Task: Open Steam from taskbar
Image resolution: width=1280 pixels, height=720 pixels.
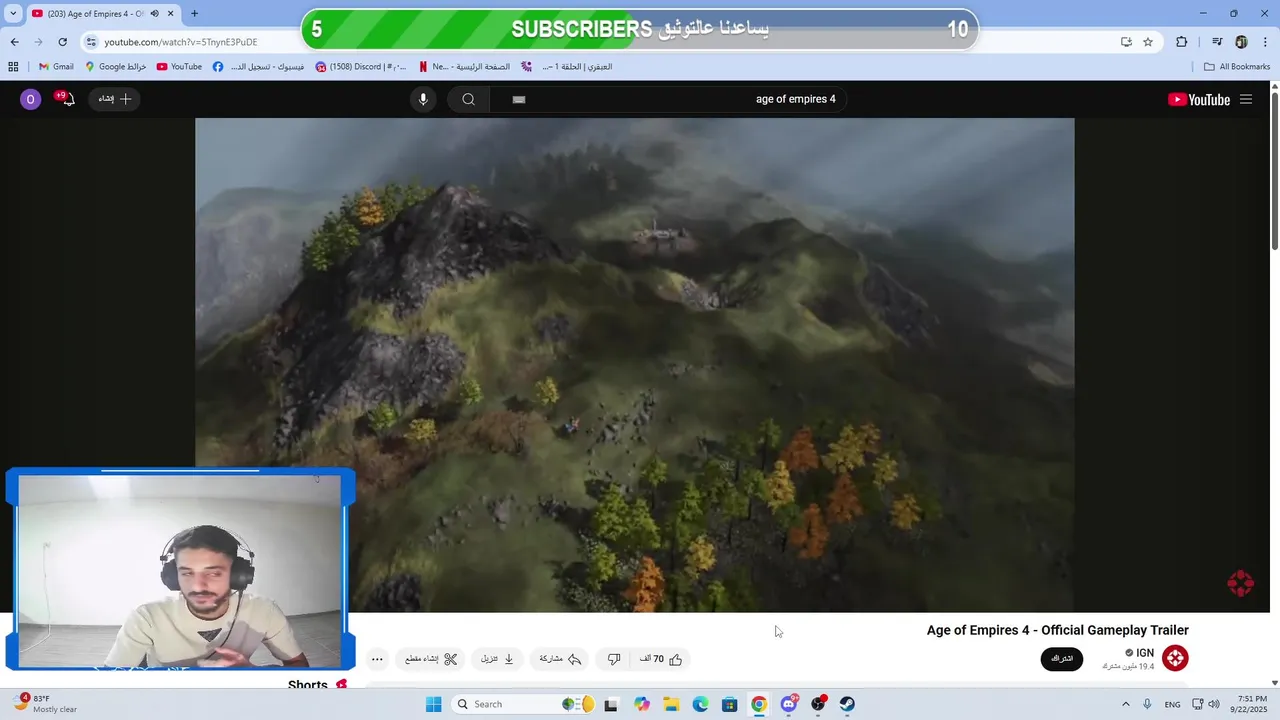Action: [847, 704]
